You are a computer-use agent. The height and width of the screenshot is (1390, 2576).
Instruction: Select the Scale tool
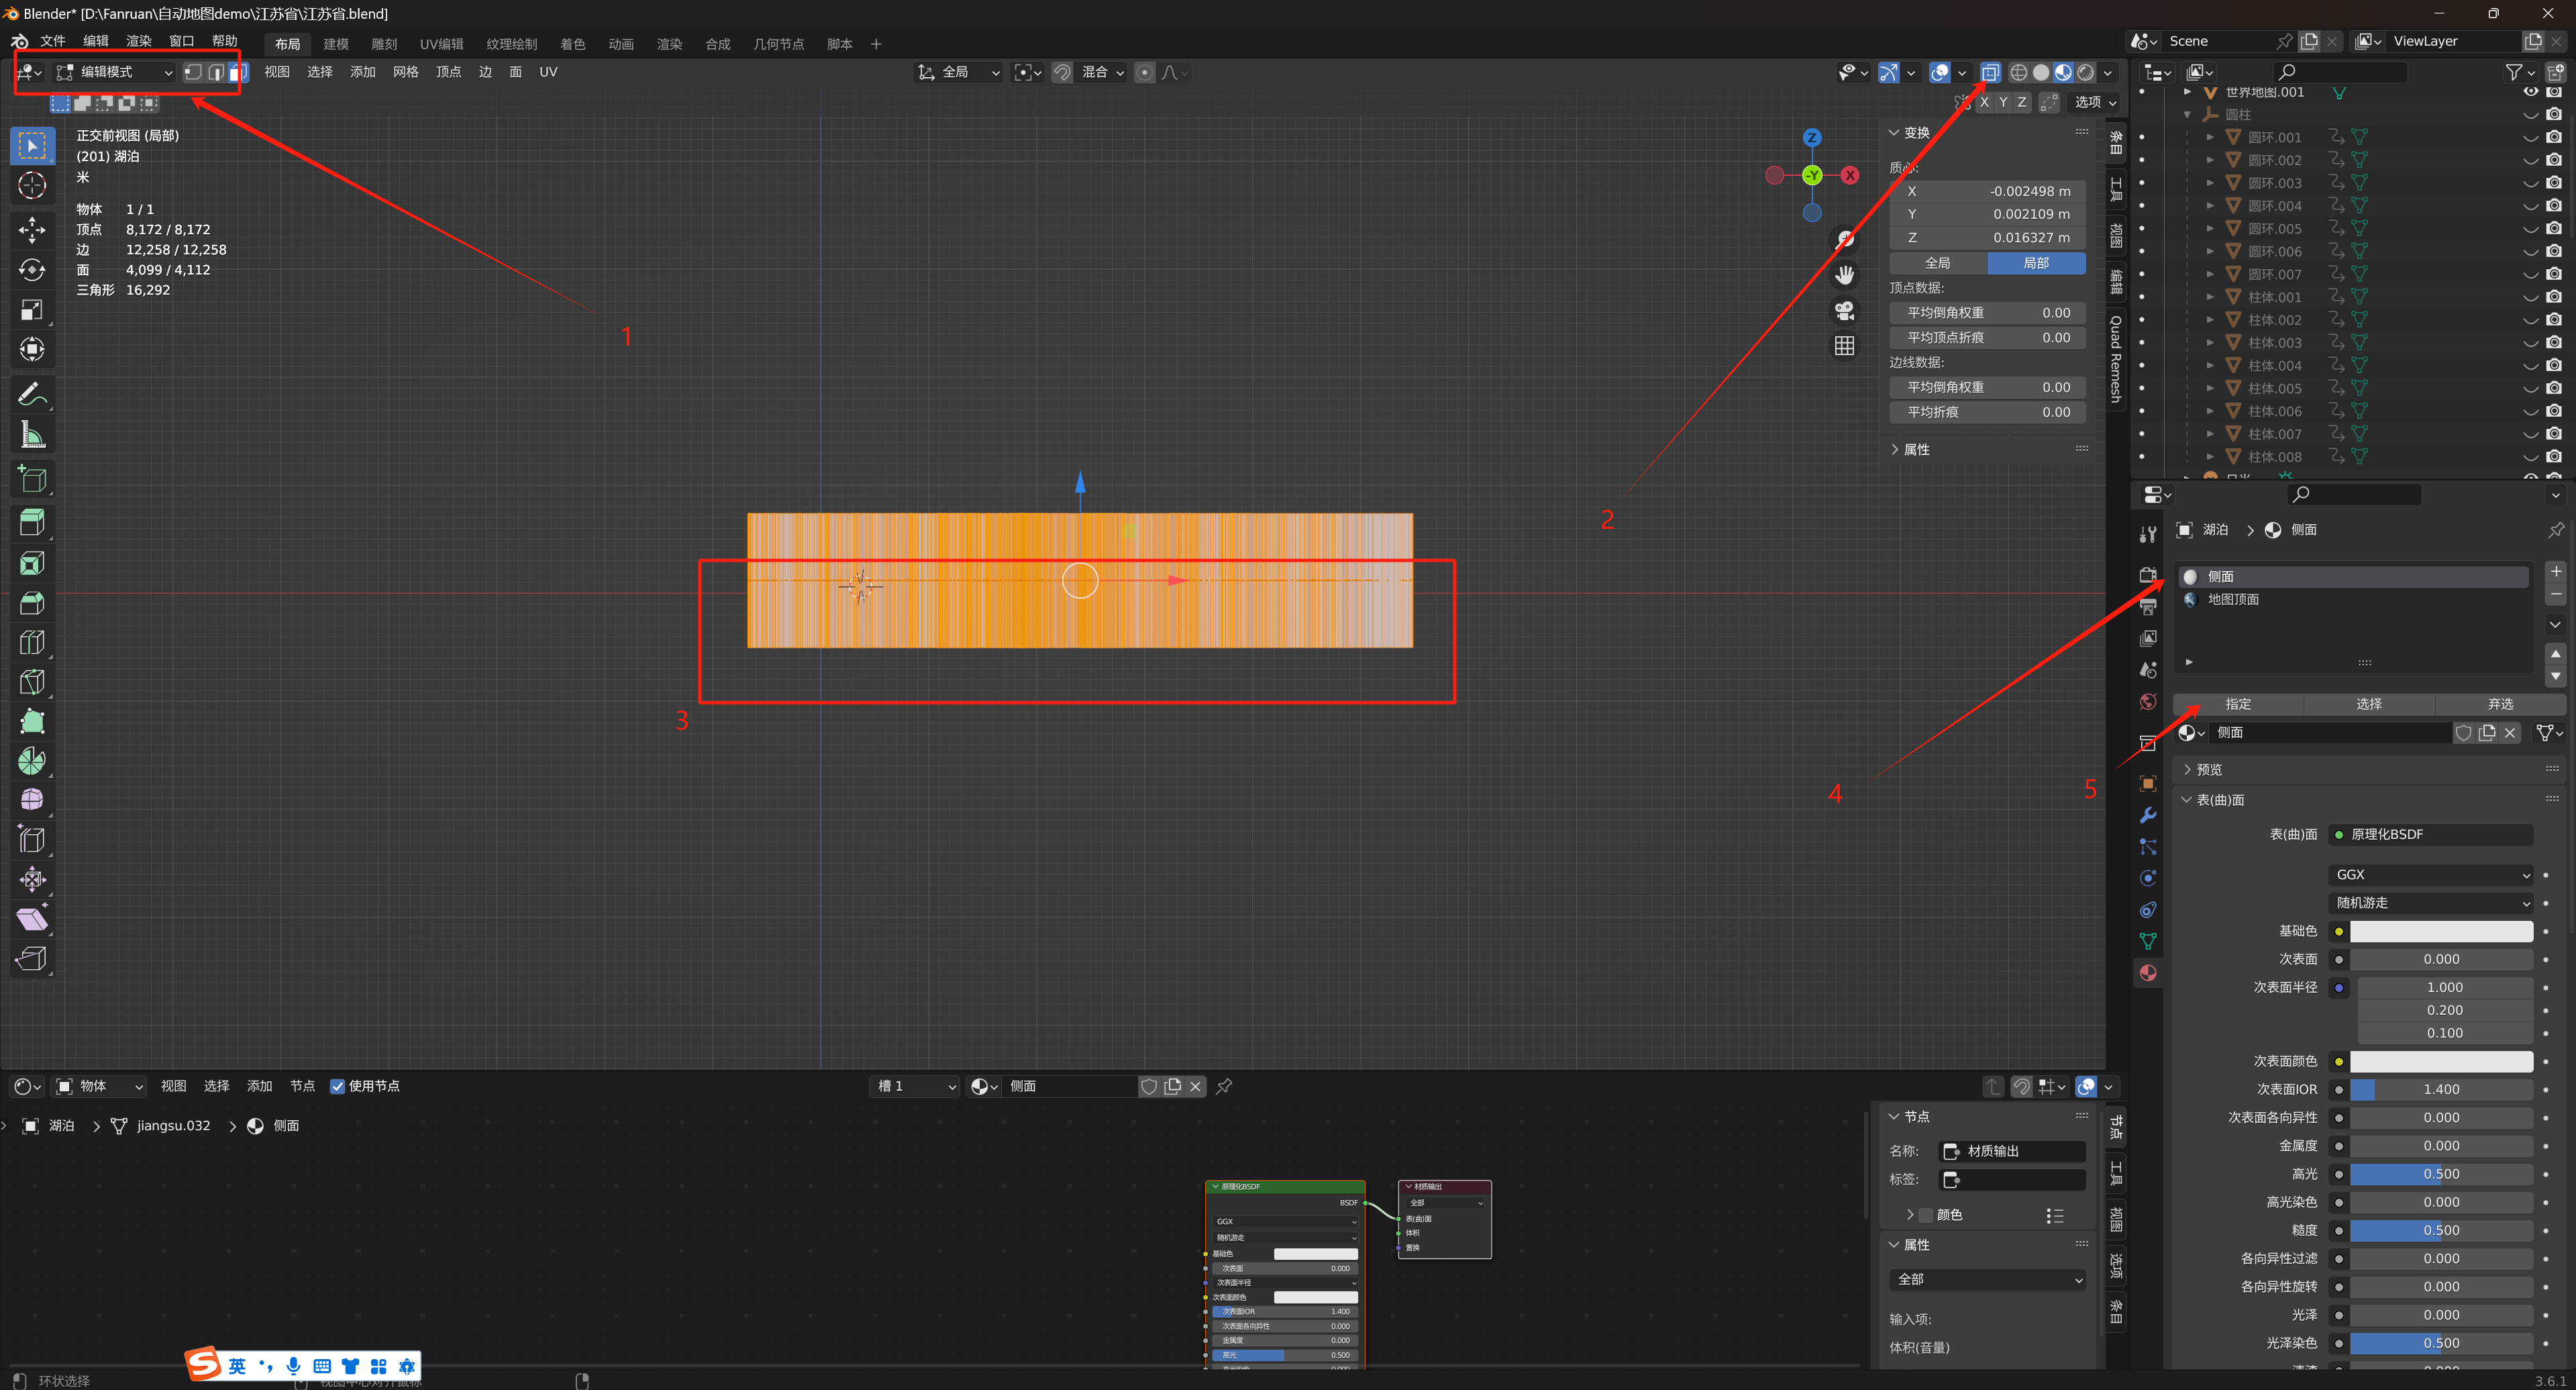(x=32, y=310)
